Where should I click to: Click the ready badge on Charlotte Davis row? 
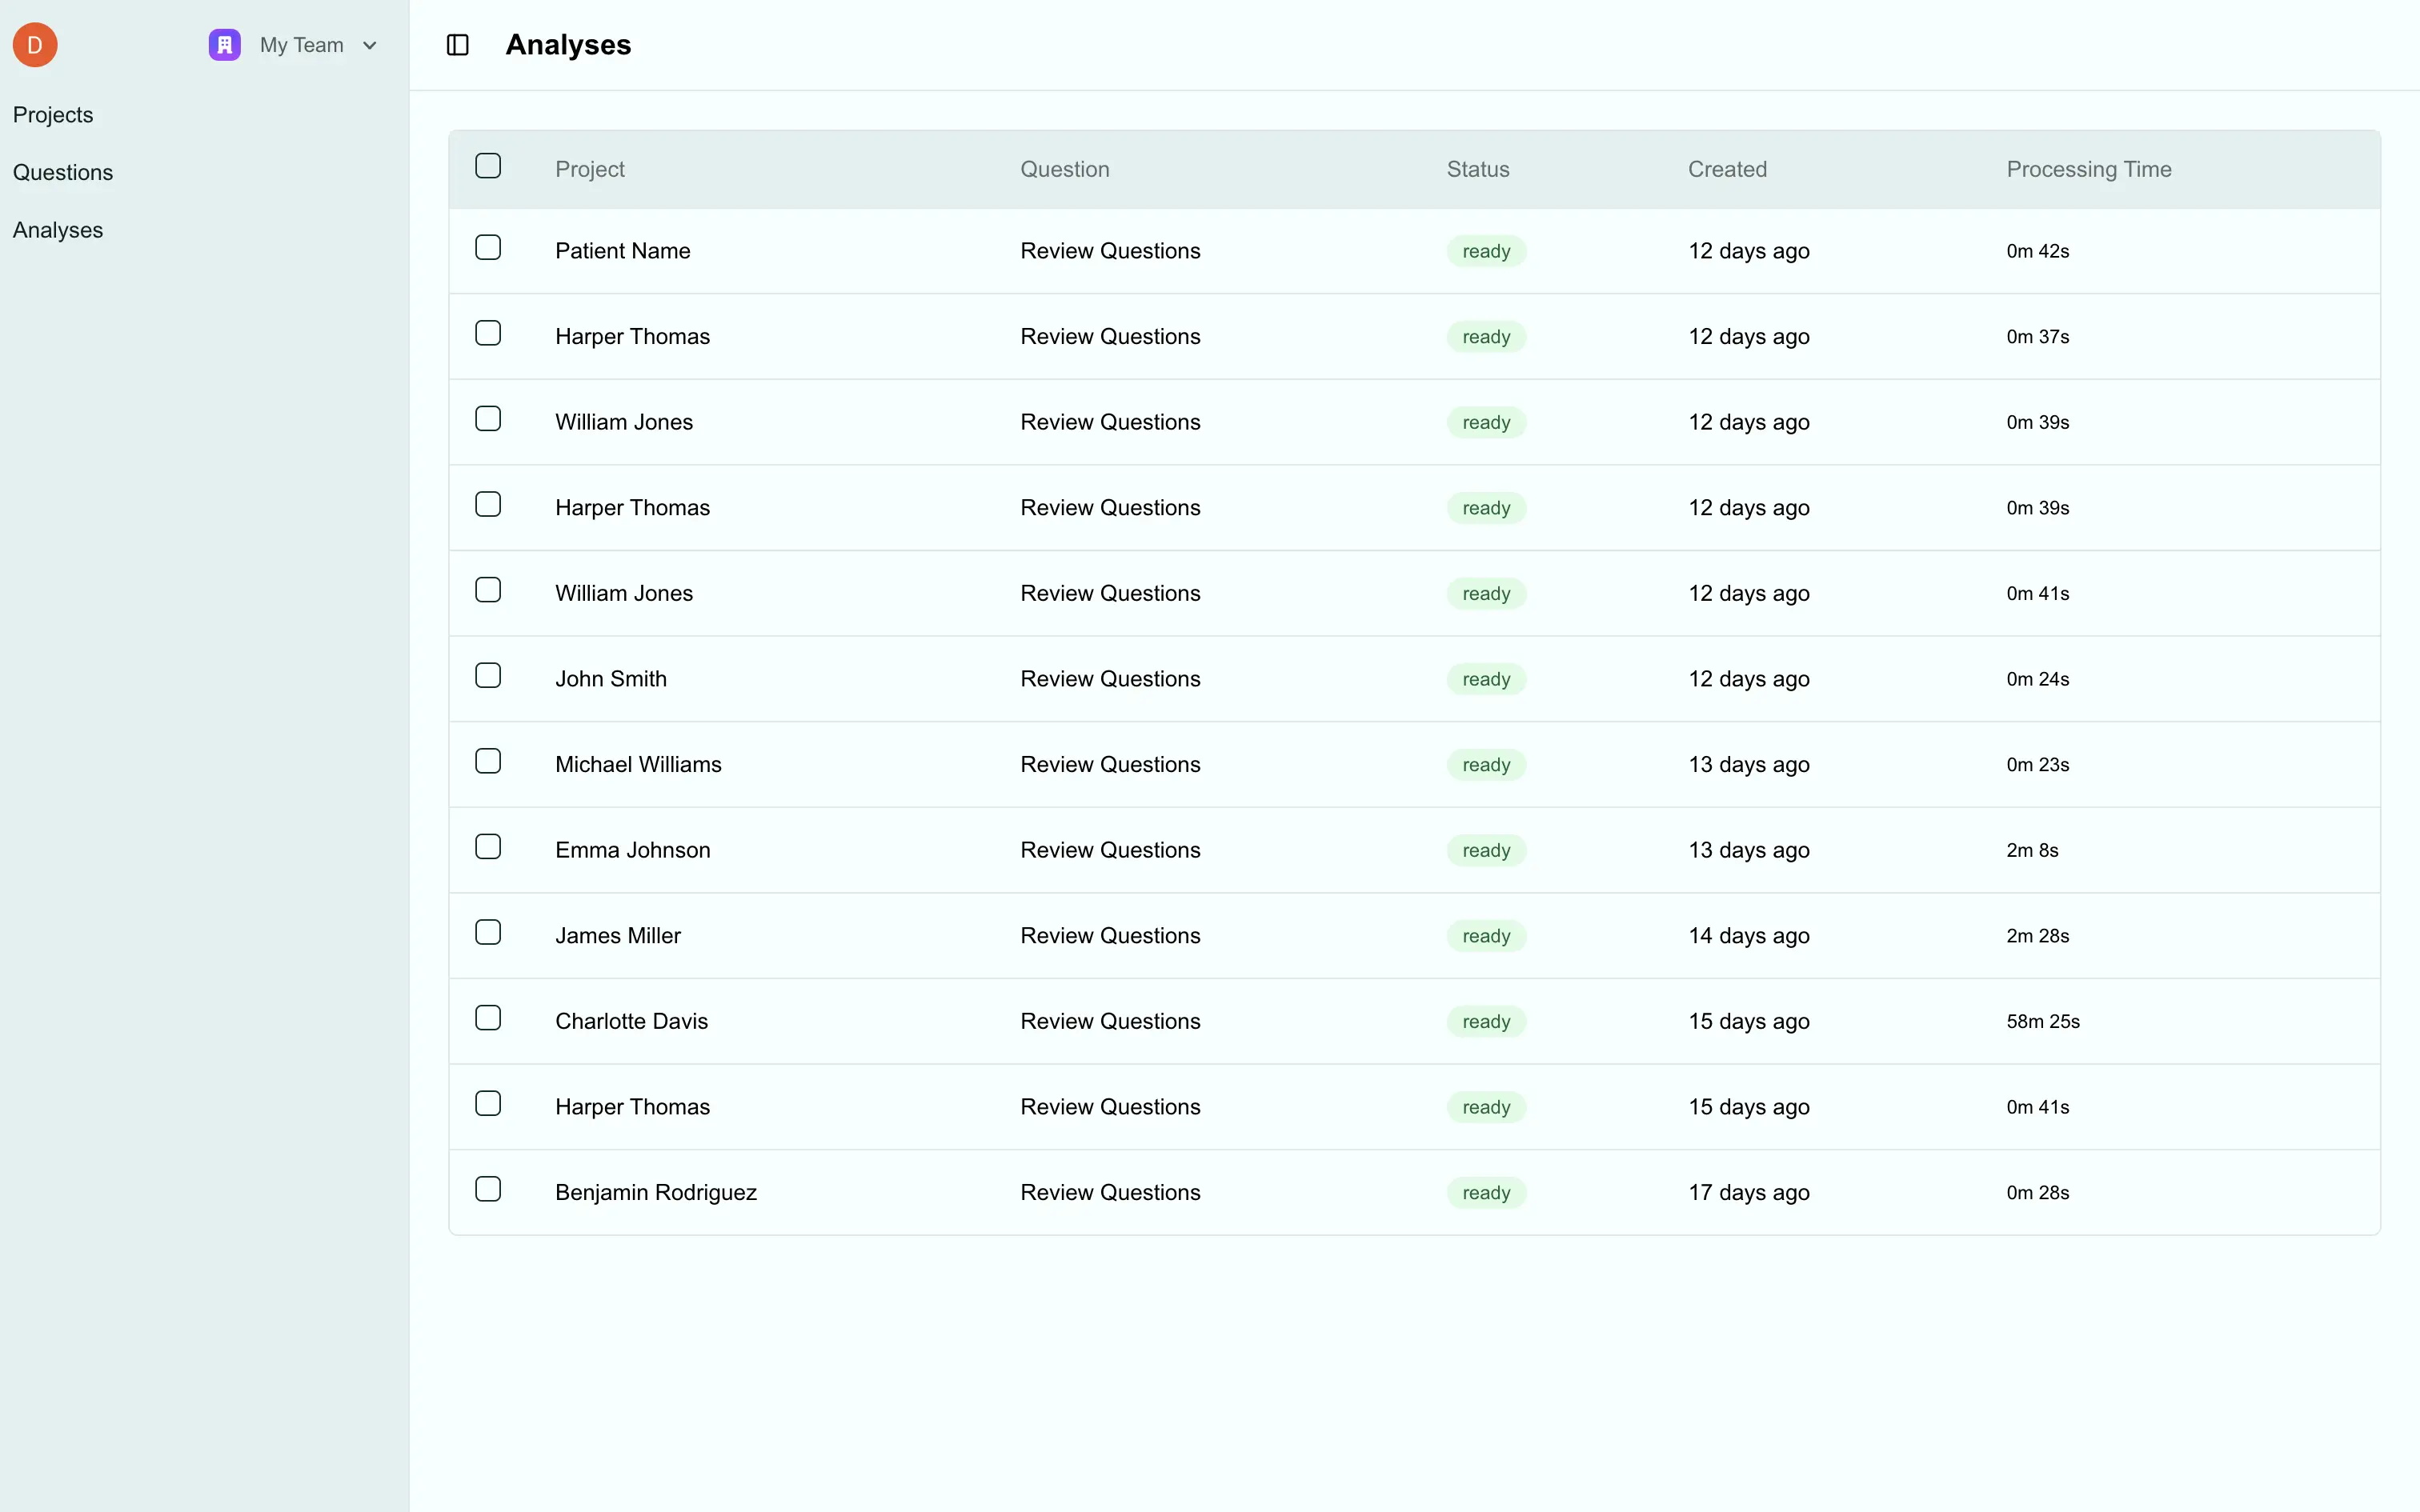(1486, 1021)
